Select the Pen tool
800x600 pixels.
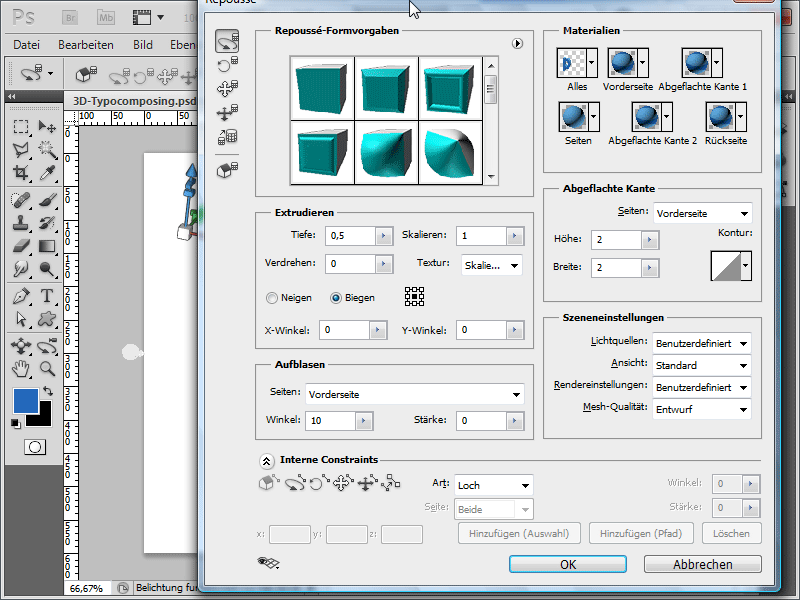pos(21,296)
